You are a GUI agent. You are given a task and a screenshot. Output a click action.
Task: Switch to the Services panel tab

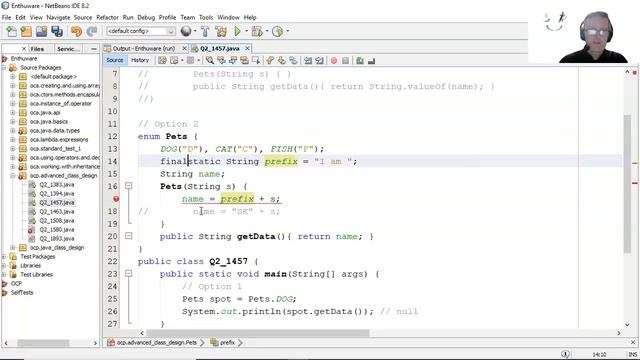(x=68, y=49)
